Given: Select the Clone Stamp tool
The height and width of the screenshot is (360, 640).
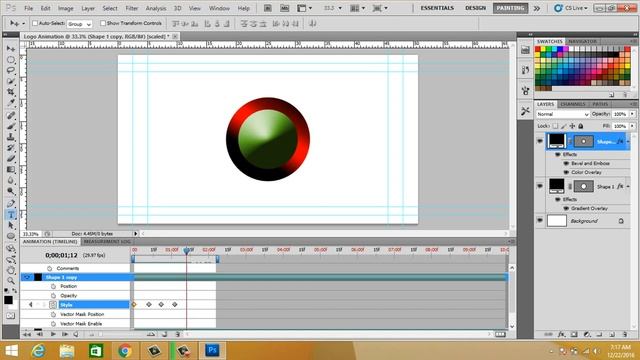Looking at the screenshot, I should 11,137.
